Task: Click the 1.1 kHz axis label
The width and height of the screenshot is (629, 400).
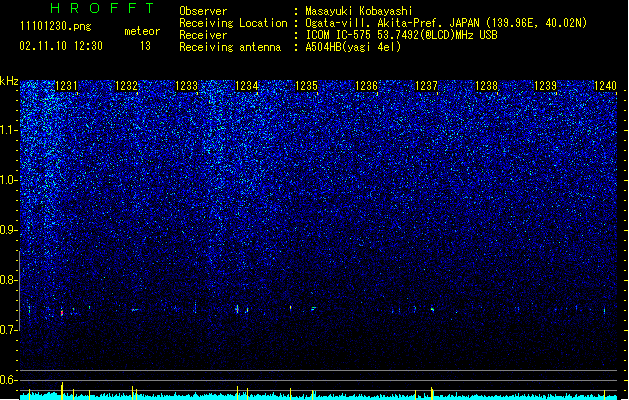Action: pyautogui.click(x=9, y=130)
